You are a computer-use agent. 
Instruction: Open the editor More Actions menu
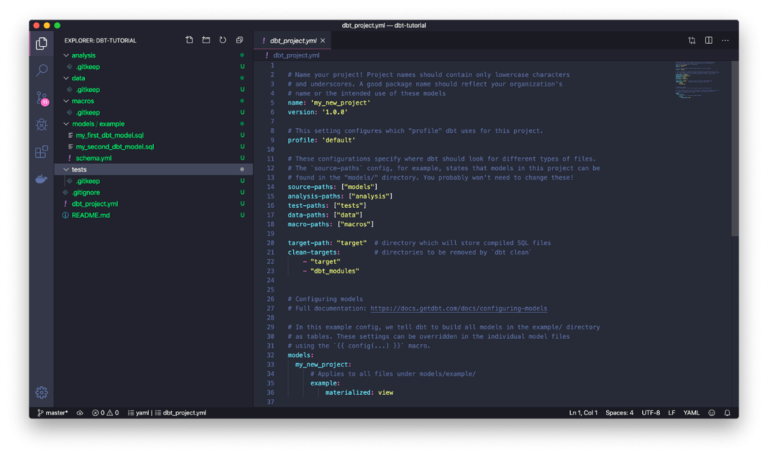click(725, 40)
